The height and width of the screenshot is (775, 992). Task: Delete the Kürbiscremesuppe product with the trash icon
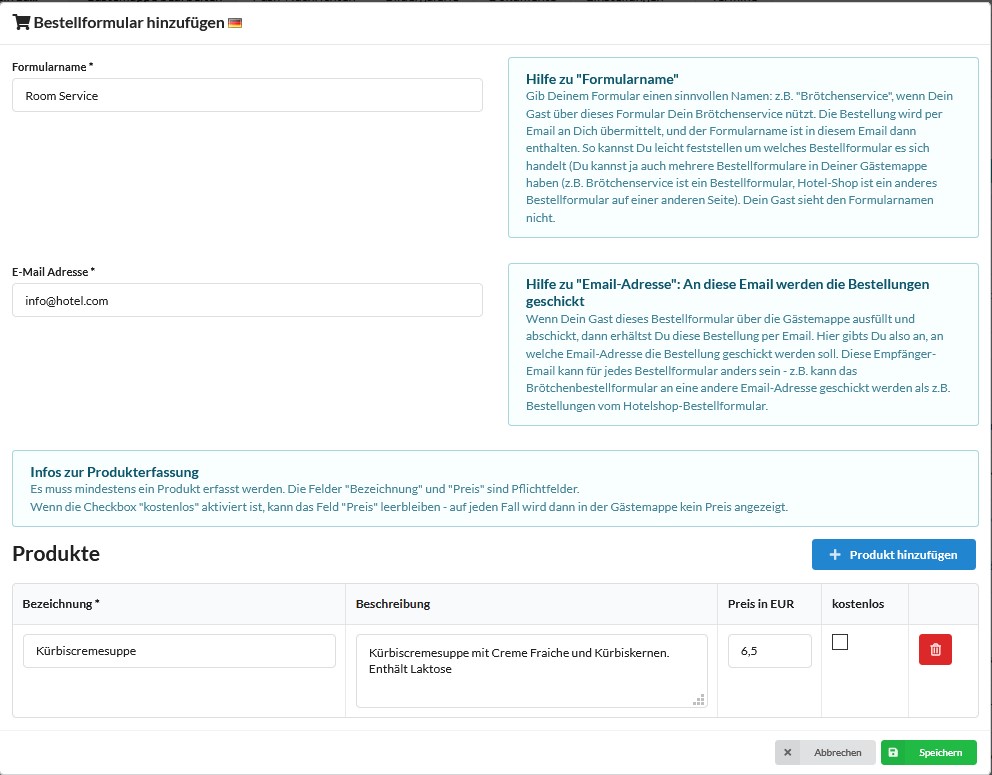(935, 650)
